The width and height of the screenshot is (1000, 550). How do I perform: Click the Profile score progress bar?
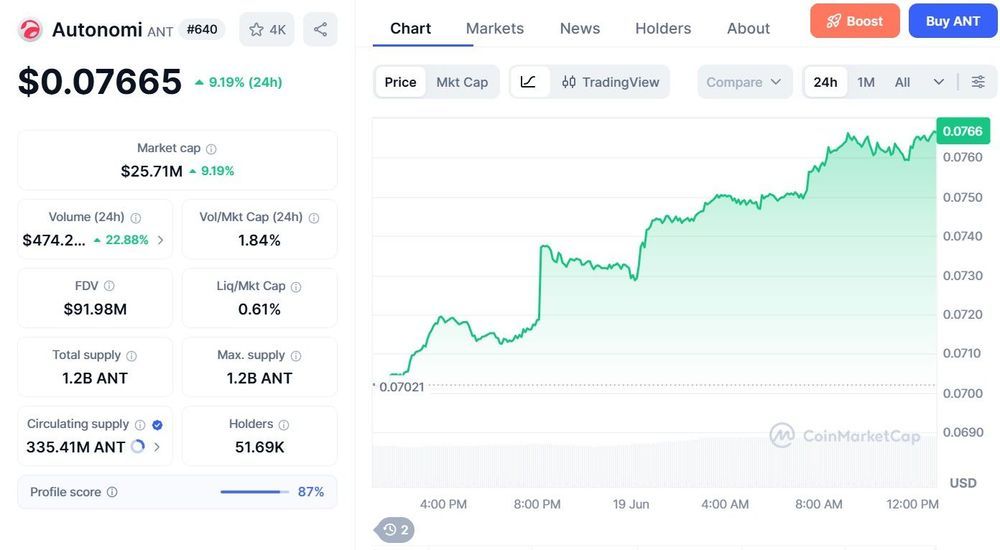pyautogui.click(x=254, y=492)
